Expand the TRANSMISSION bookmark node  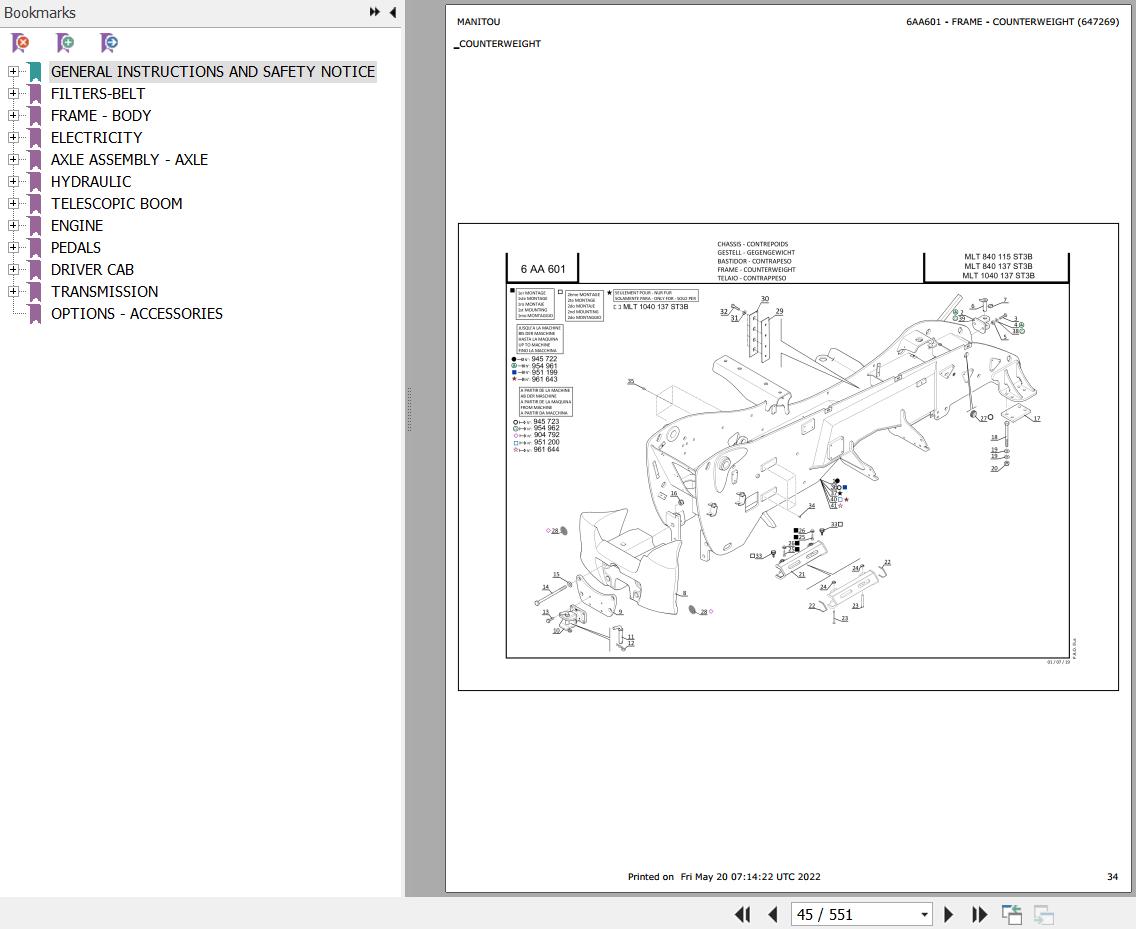point(13,291)
